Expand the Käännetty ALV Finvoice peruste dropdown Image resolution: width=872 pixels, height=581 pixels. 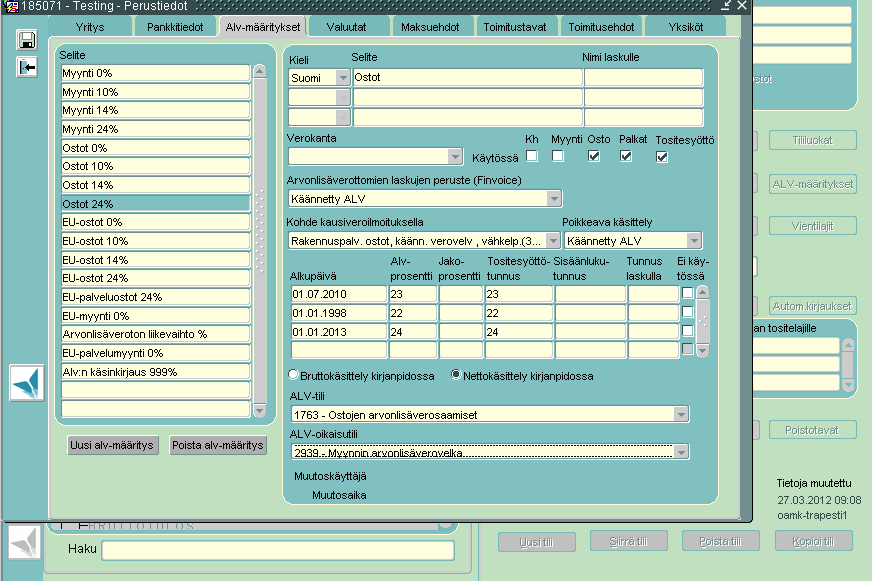coord(554,198)
